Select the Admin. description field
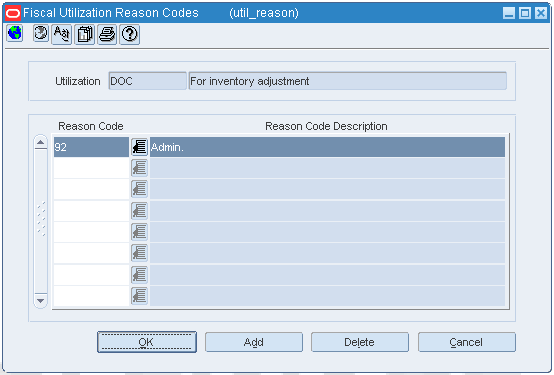554x375 pixels. [328, 147]
